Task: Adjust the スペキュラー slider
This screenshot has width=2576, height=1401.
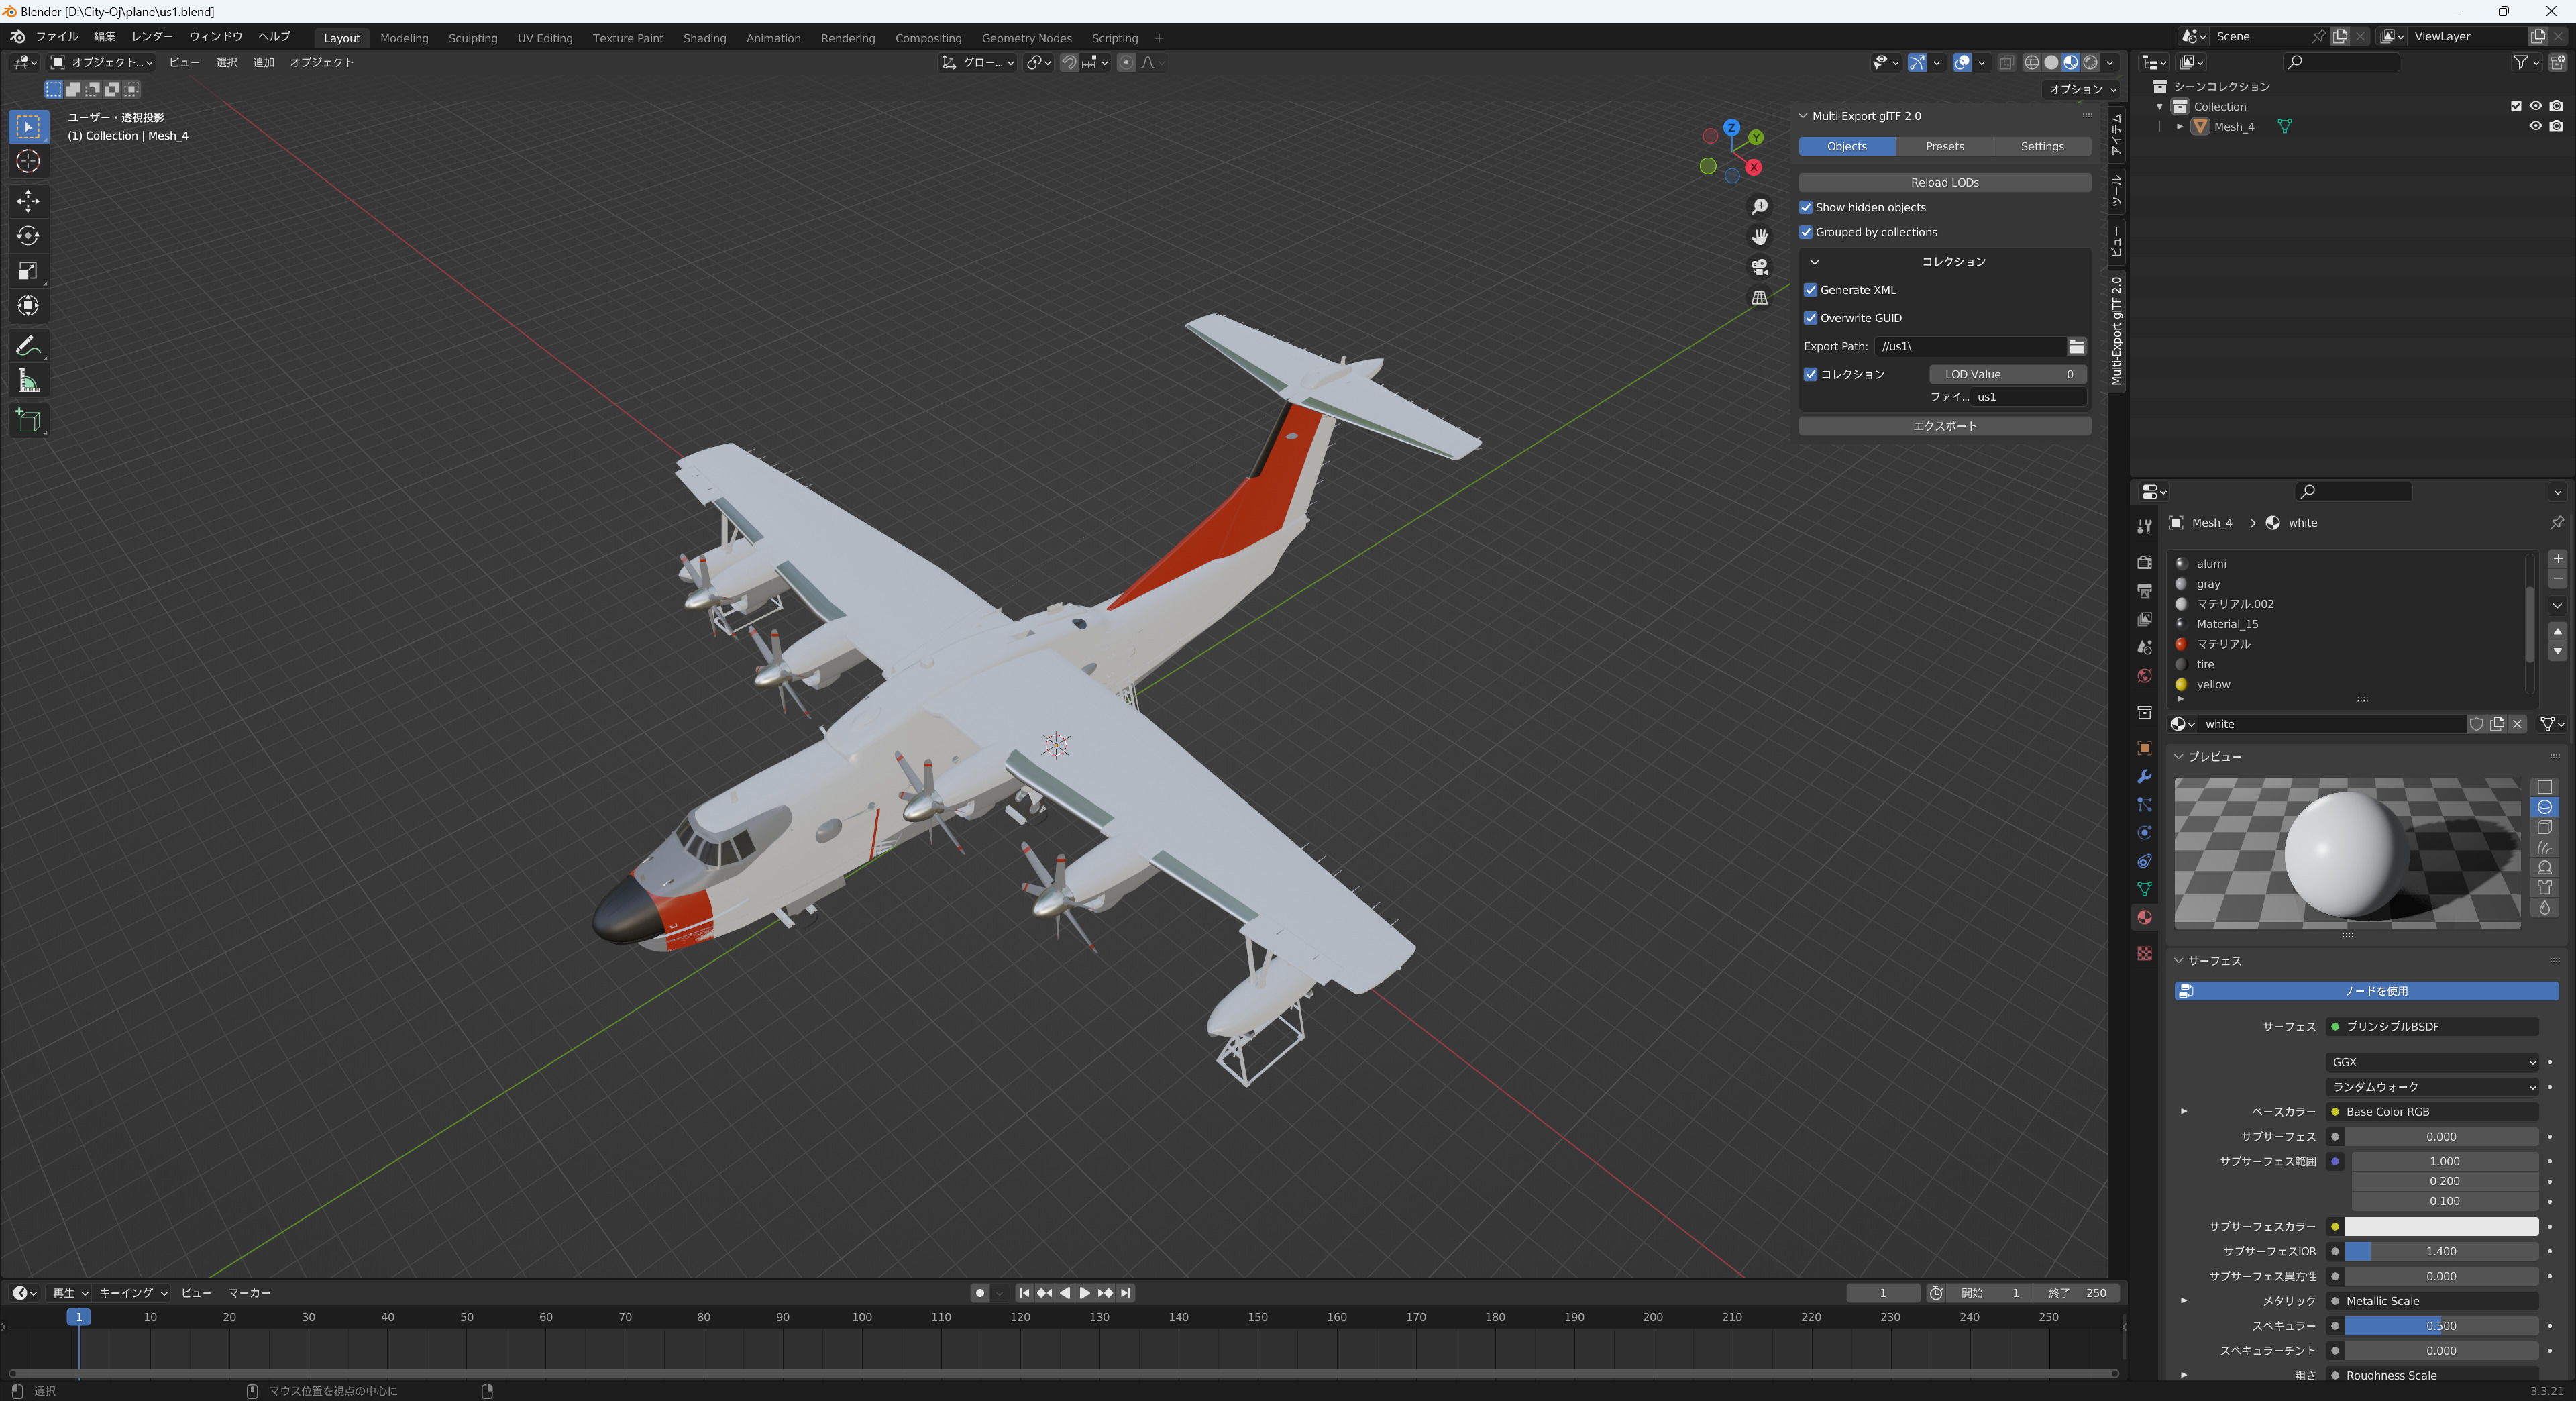Action: [x=2441, y=1326]
